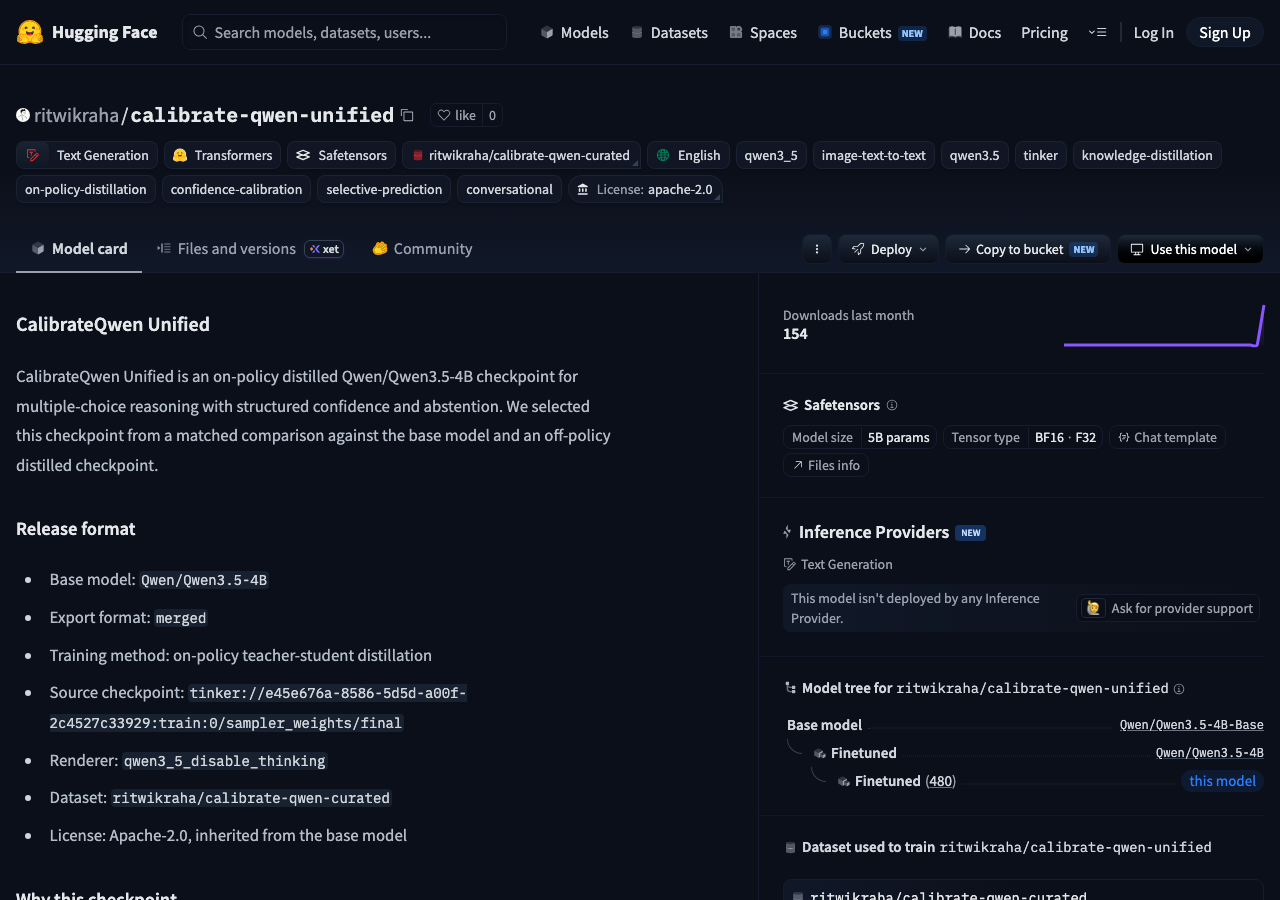Image resolution: width=1280 pixels, height=900 pixels.
Task: Click the Buckets icon in navigation
Action: pyautogui.click(x=825, y=32)
